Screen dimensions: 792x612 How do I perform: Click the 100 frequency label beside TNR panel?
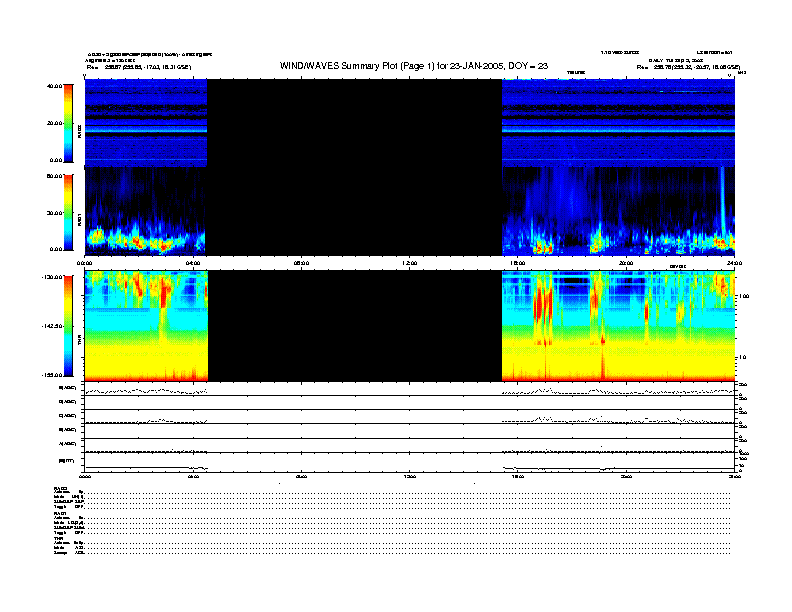tap(744, 296)
